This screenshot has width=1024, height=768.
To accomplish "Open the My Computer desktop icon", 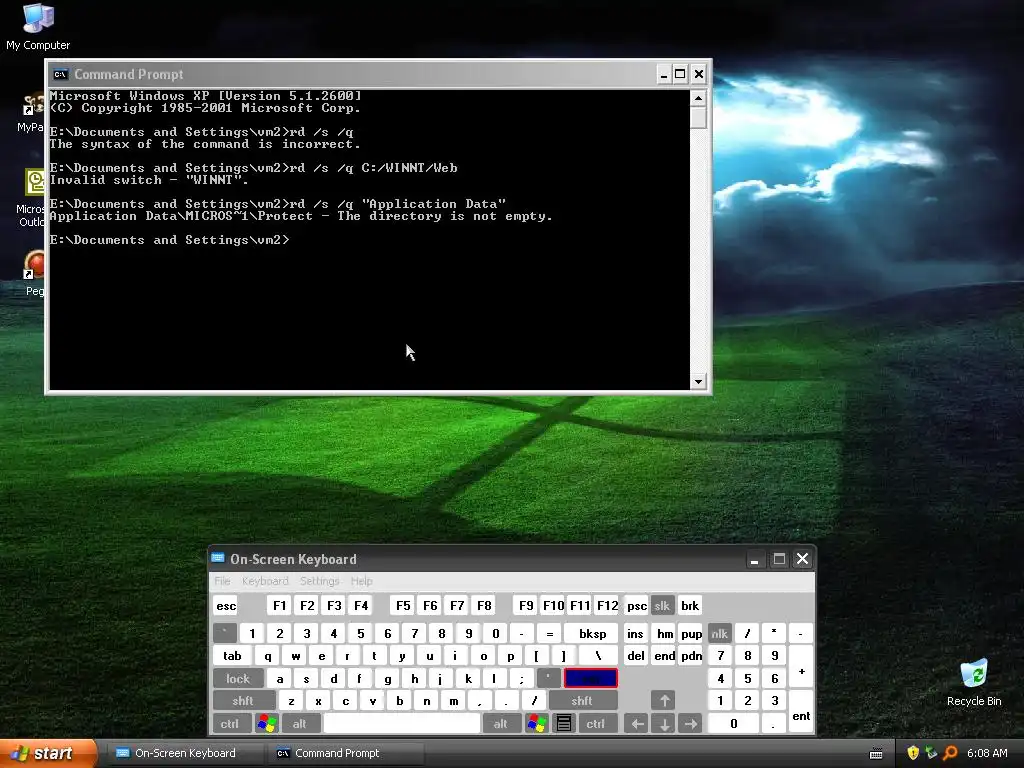I will pos(38,26).
